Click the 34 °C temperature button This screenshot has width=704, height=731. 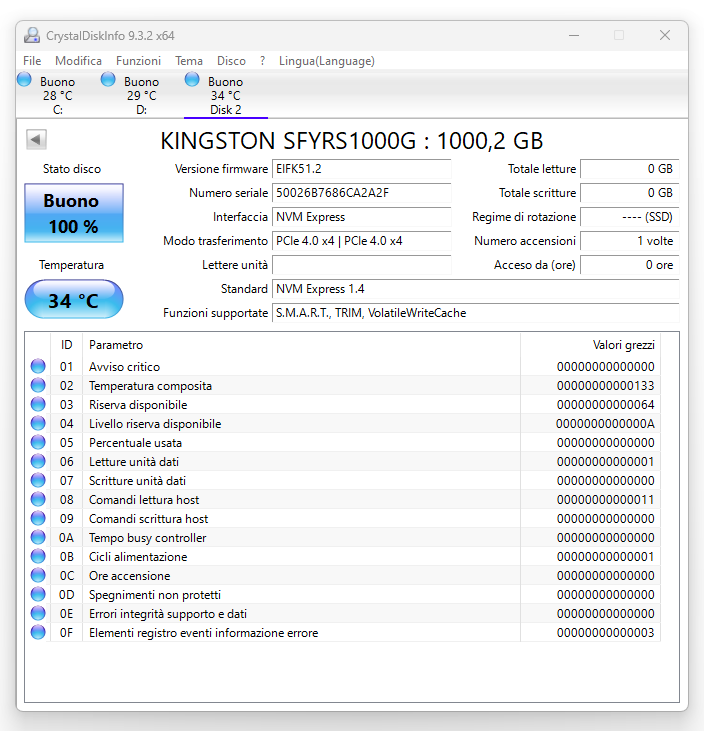coord(74,299)
